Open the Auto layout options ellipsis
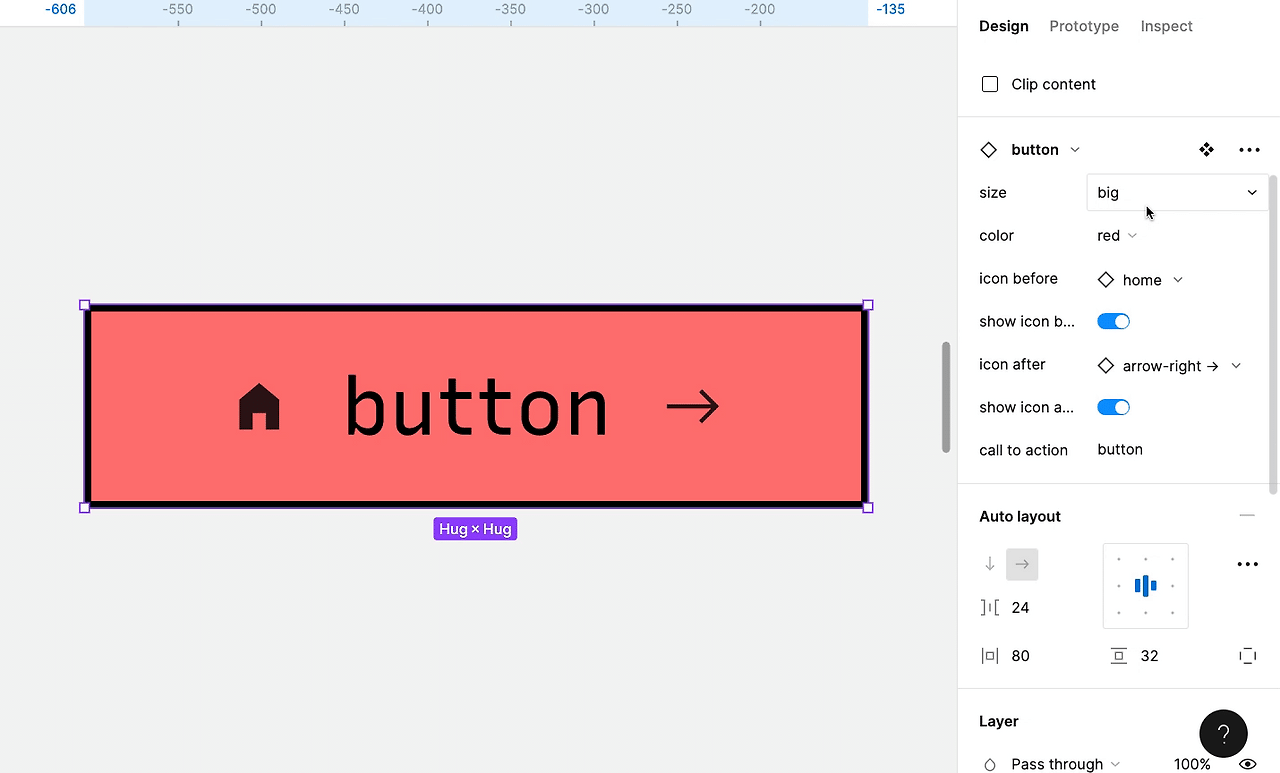Image resolution: width=1280 pixels, height=773 pixels. (1247, 563)
